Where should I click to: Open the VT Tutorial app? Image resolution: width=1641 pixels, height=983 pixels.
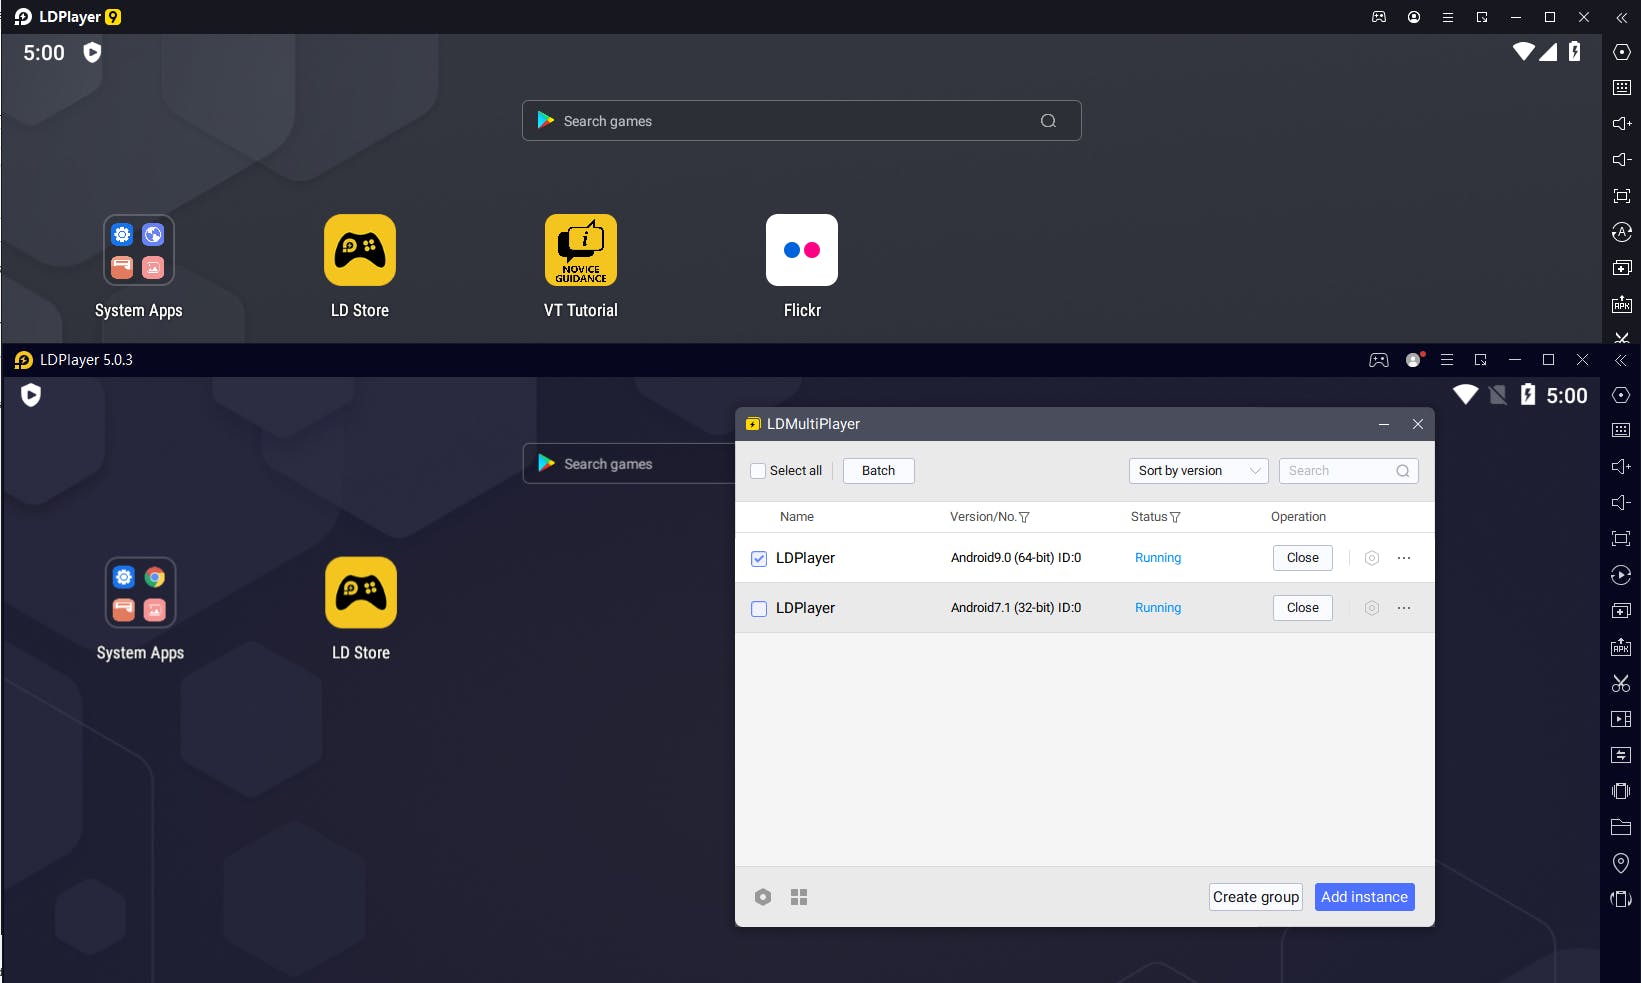(x=581, y=250)
